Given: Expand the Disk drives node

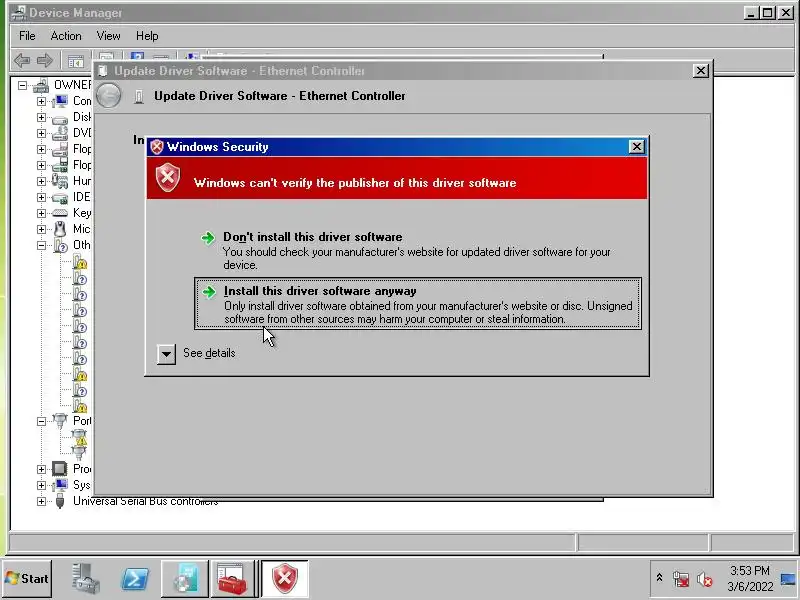Looking at the screenshot, I should pyautogui.click(x=41, y=117).
